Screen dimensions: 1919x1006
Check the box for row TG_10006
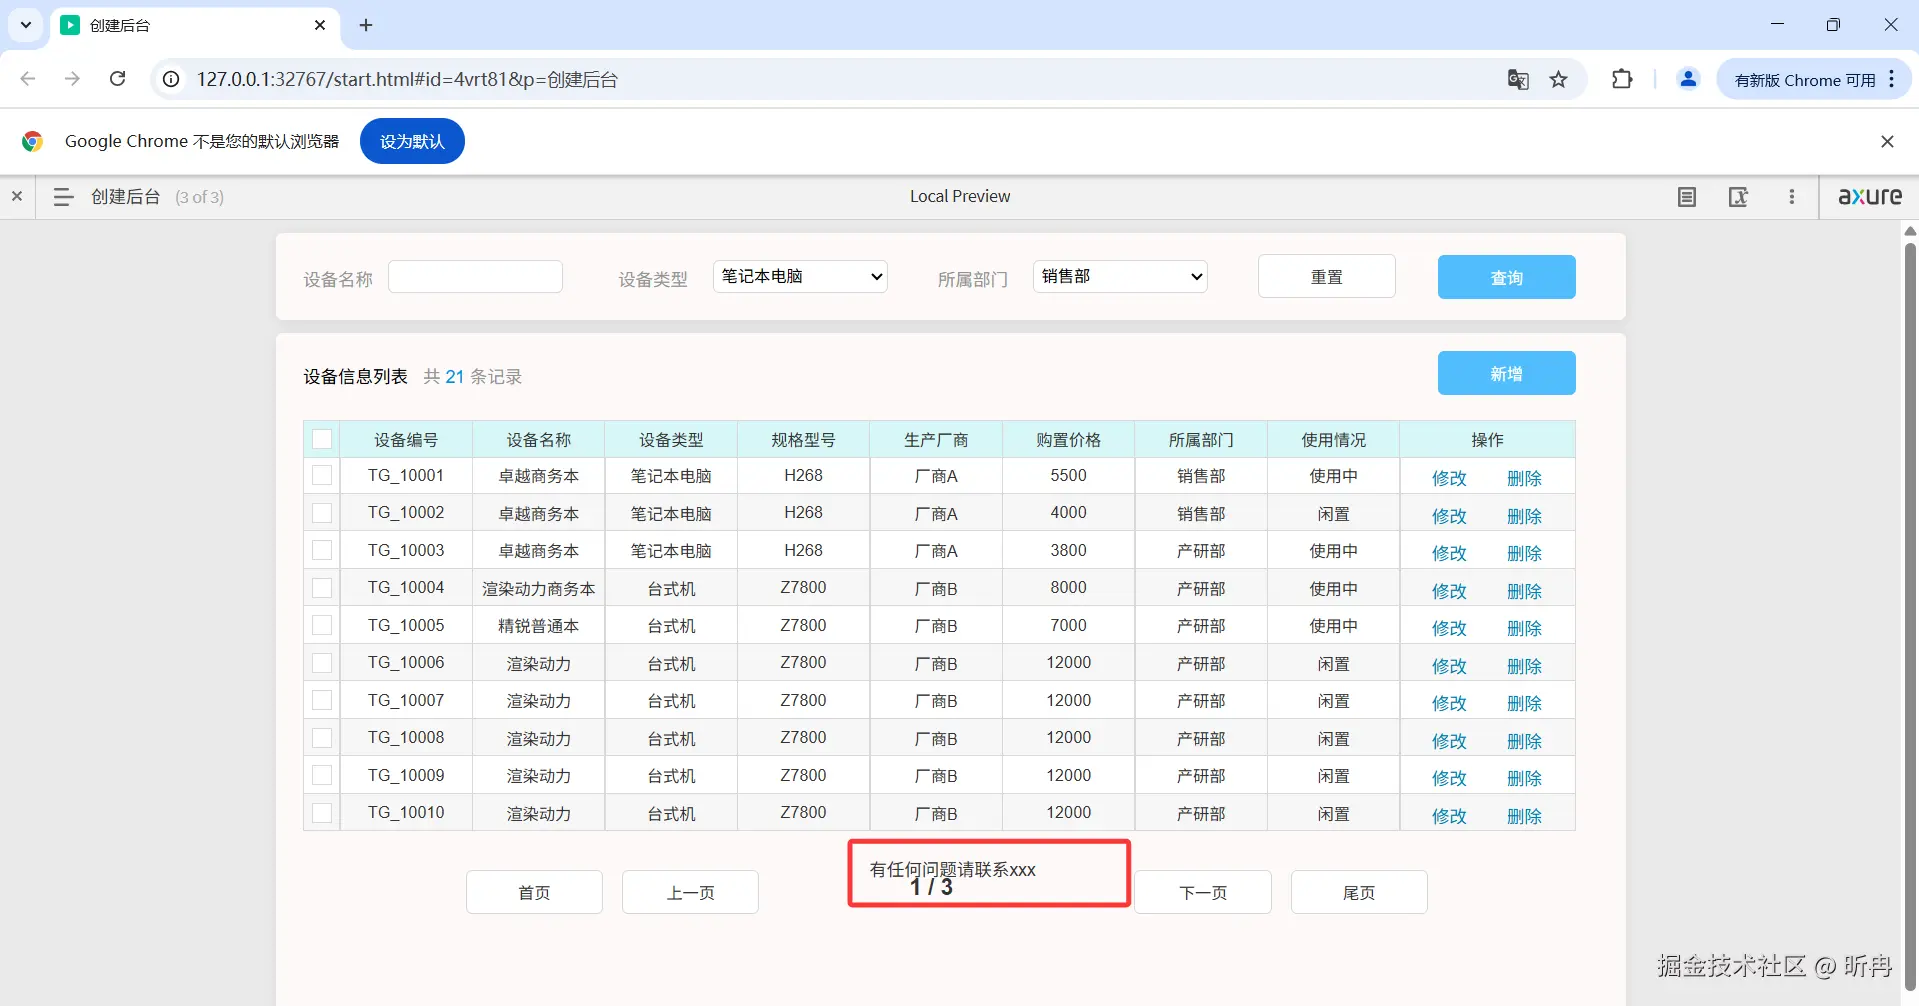[322, 663]
